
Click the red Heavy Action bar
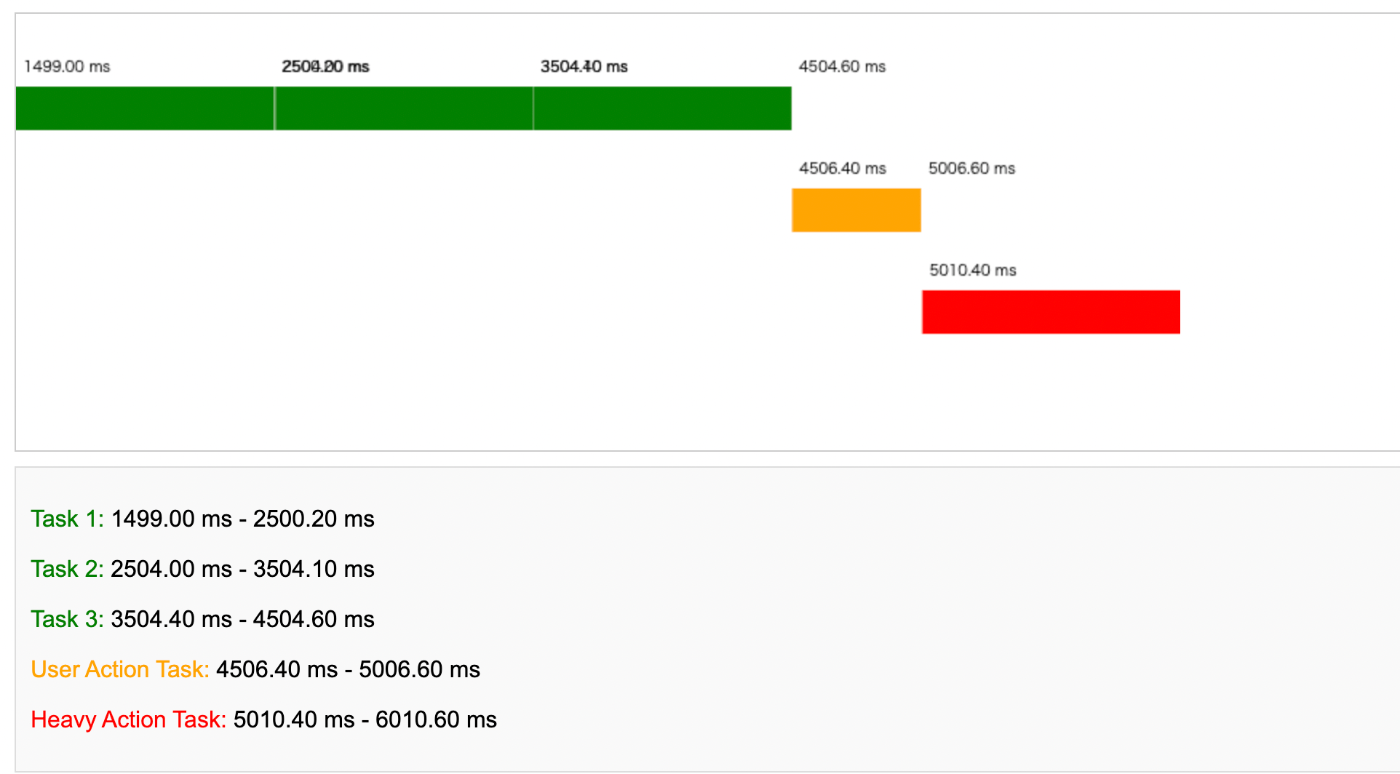1050,312
